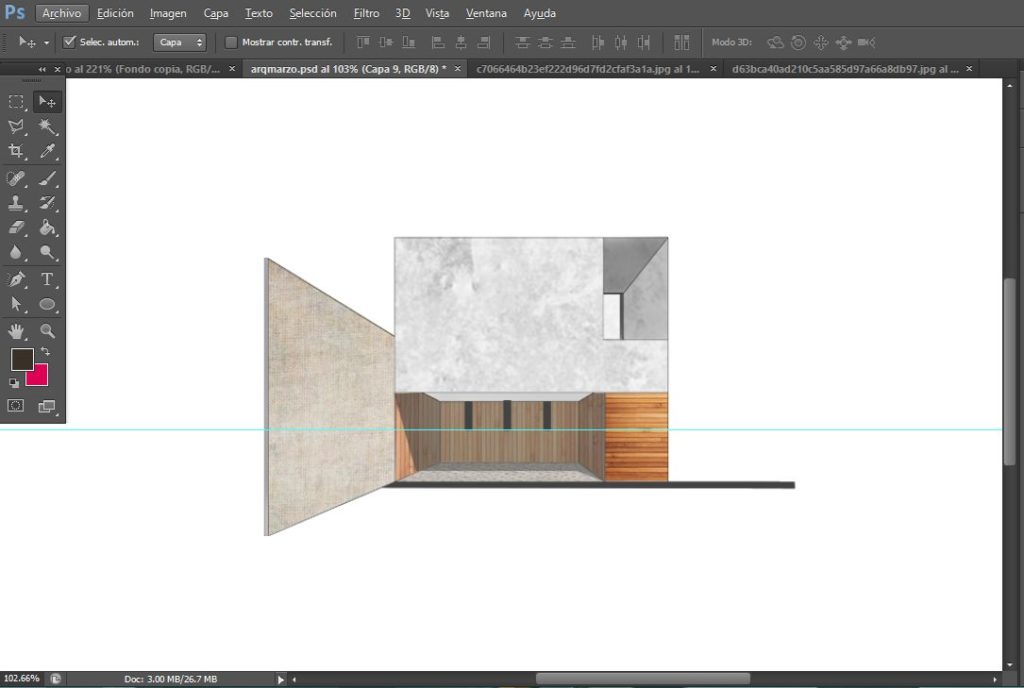Select the Rectangular Marquee tool
Image resolution: width=1024 pixels, height=688 pixels.
point(16,102)
